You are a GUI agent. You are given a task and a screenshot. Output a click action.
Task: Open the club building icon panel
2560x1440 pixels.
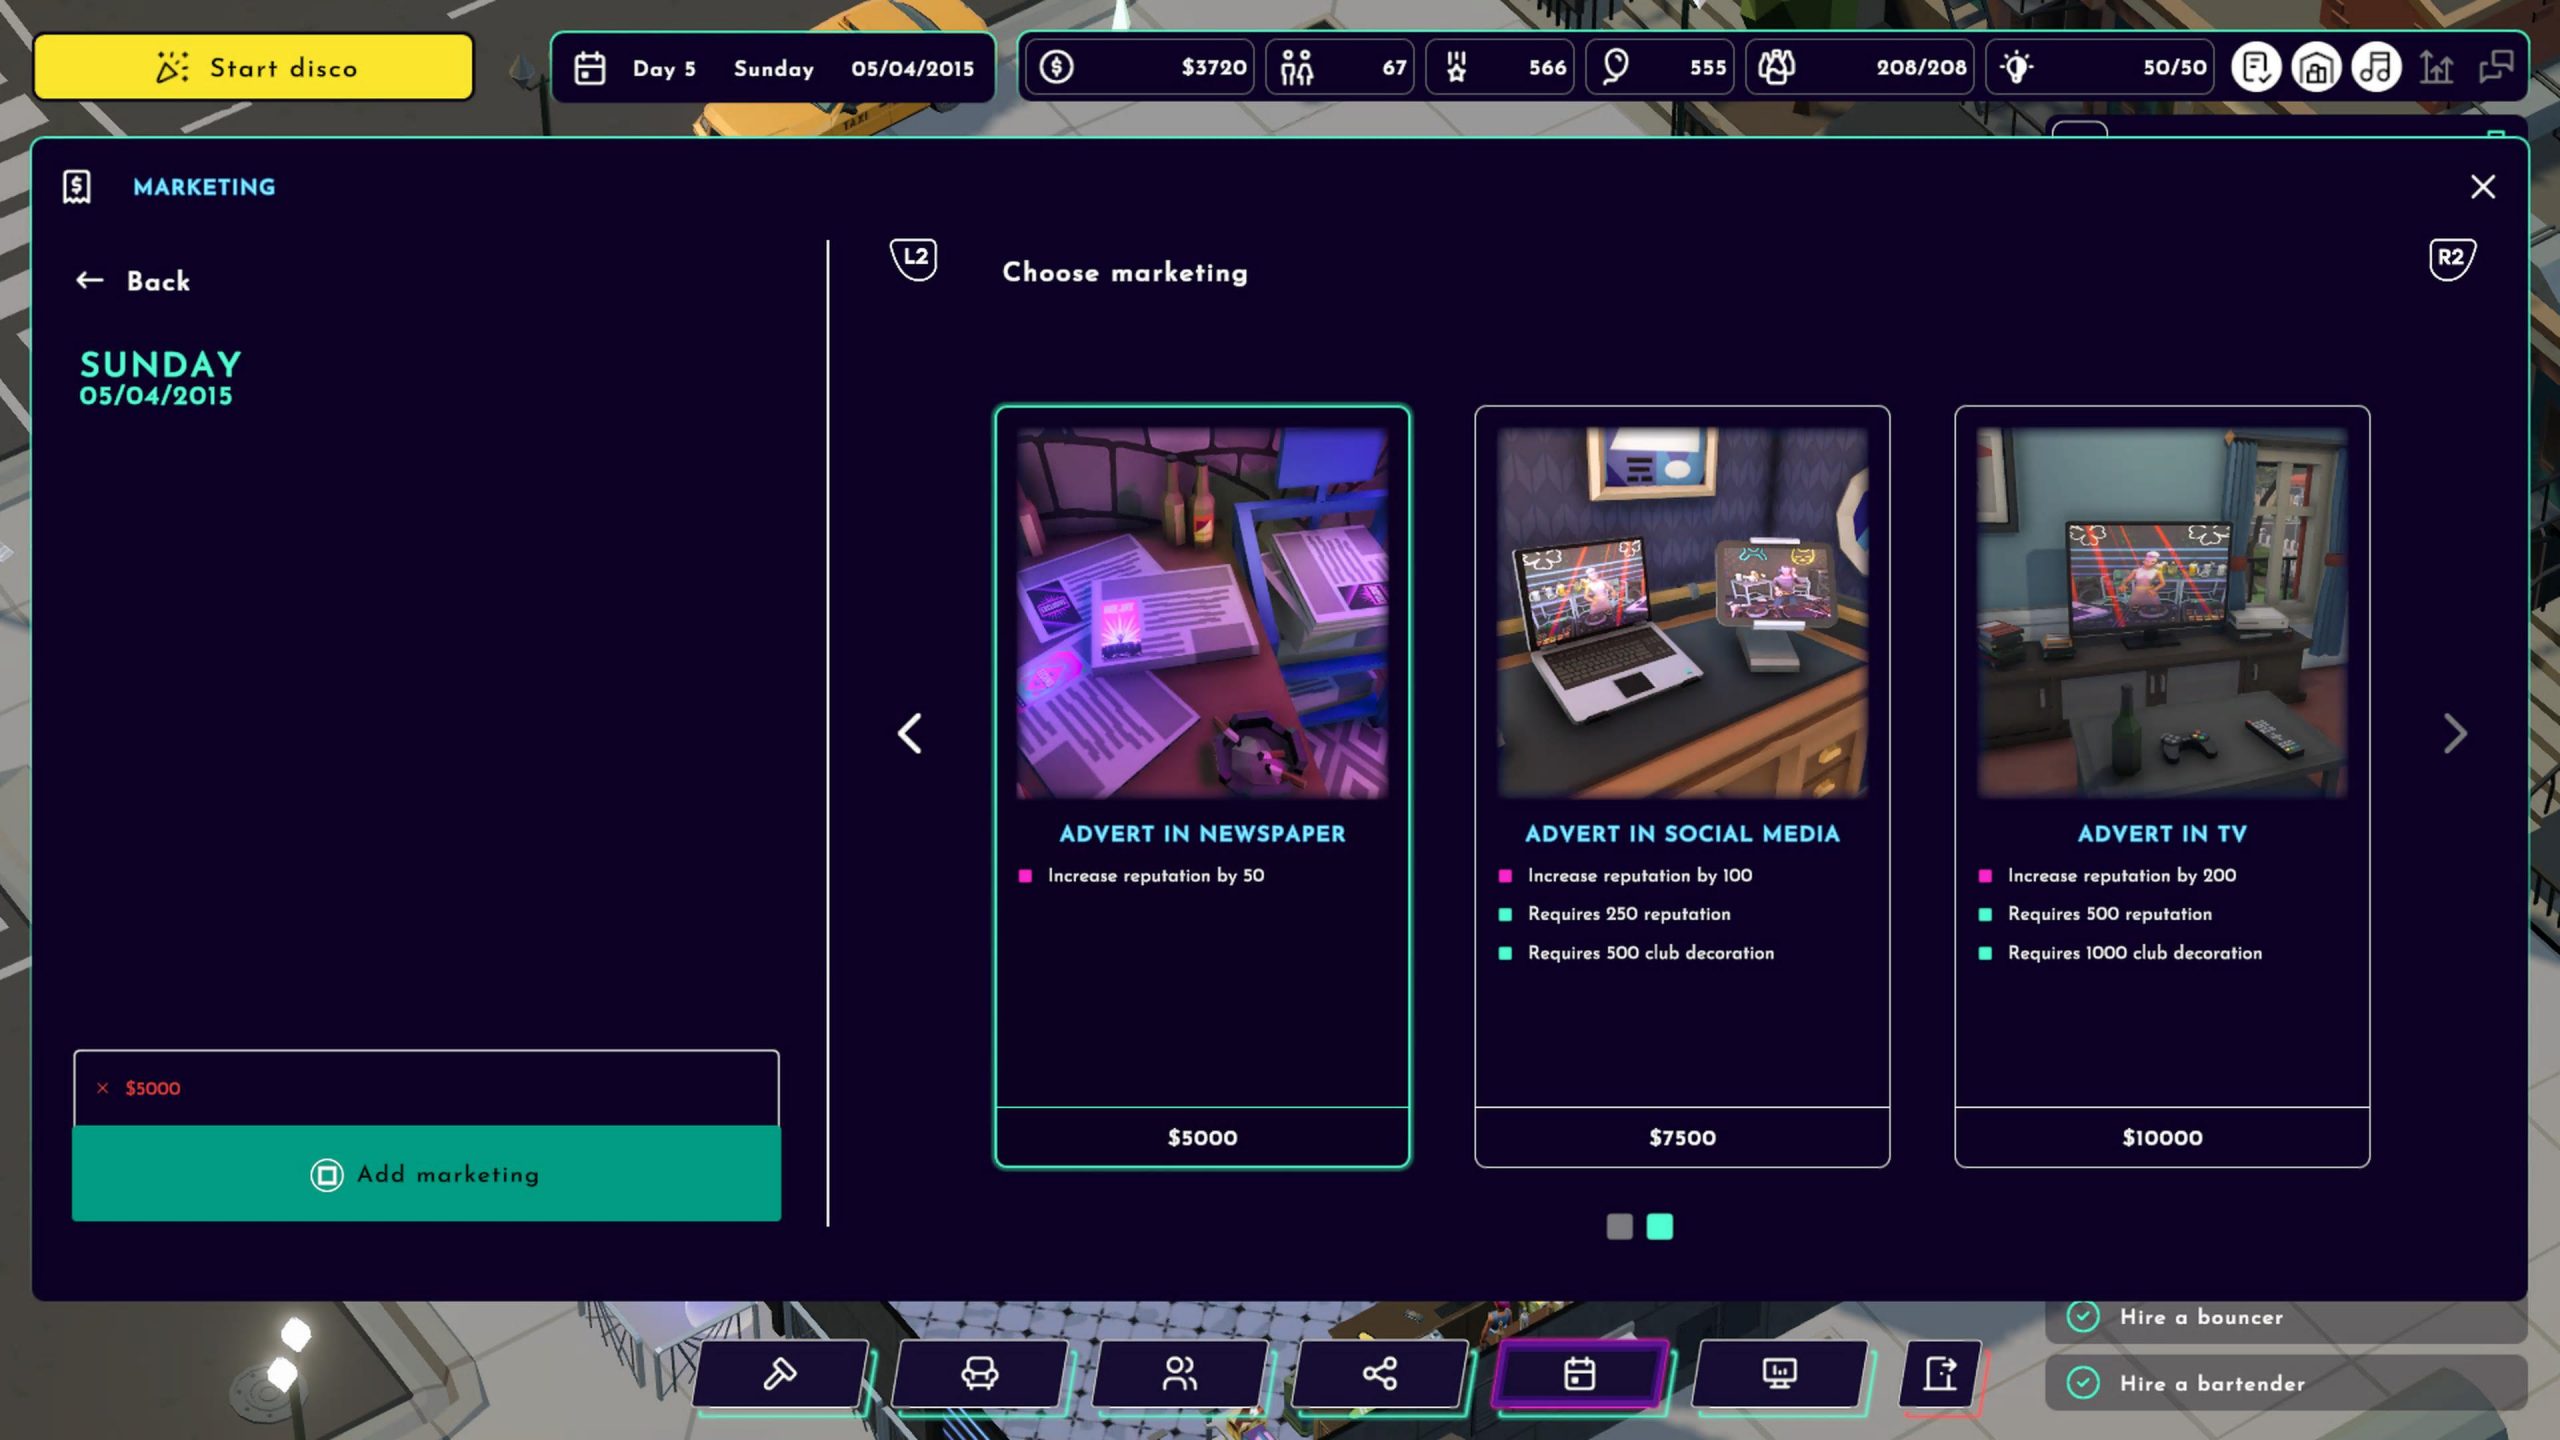2316,68
